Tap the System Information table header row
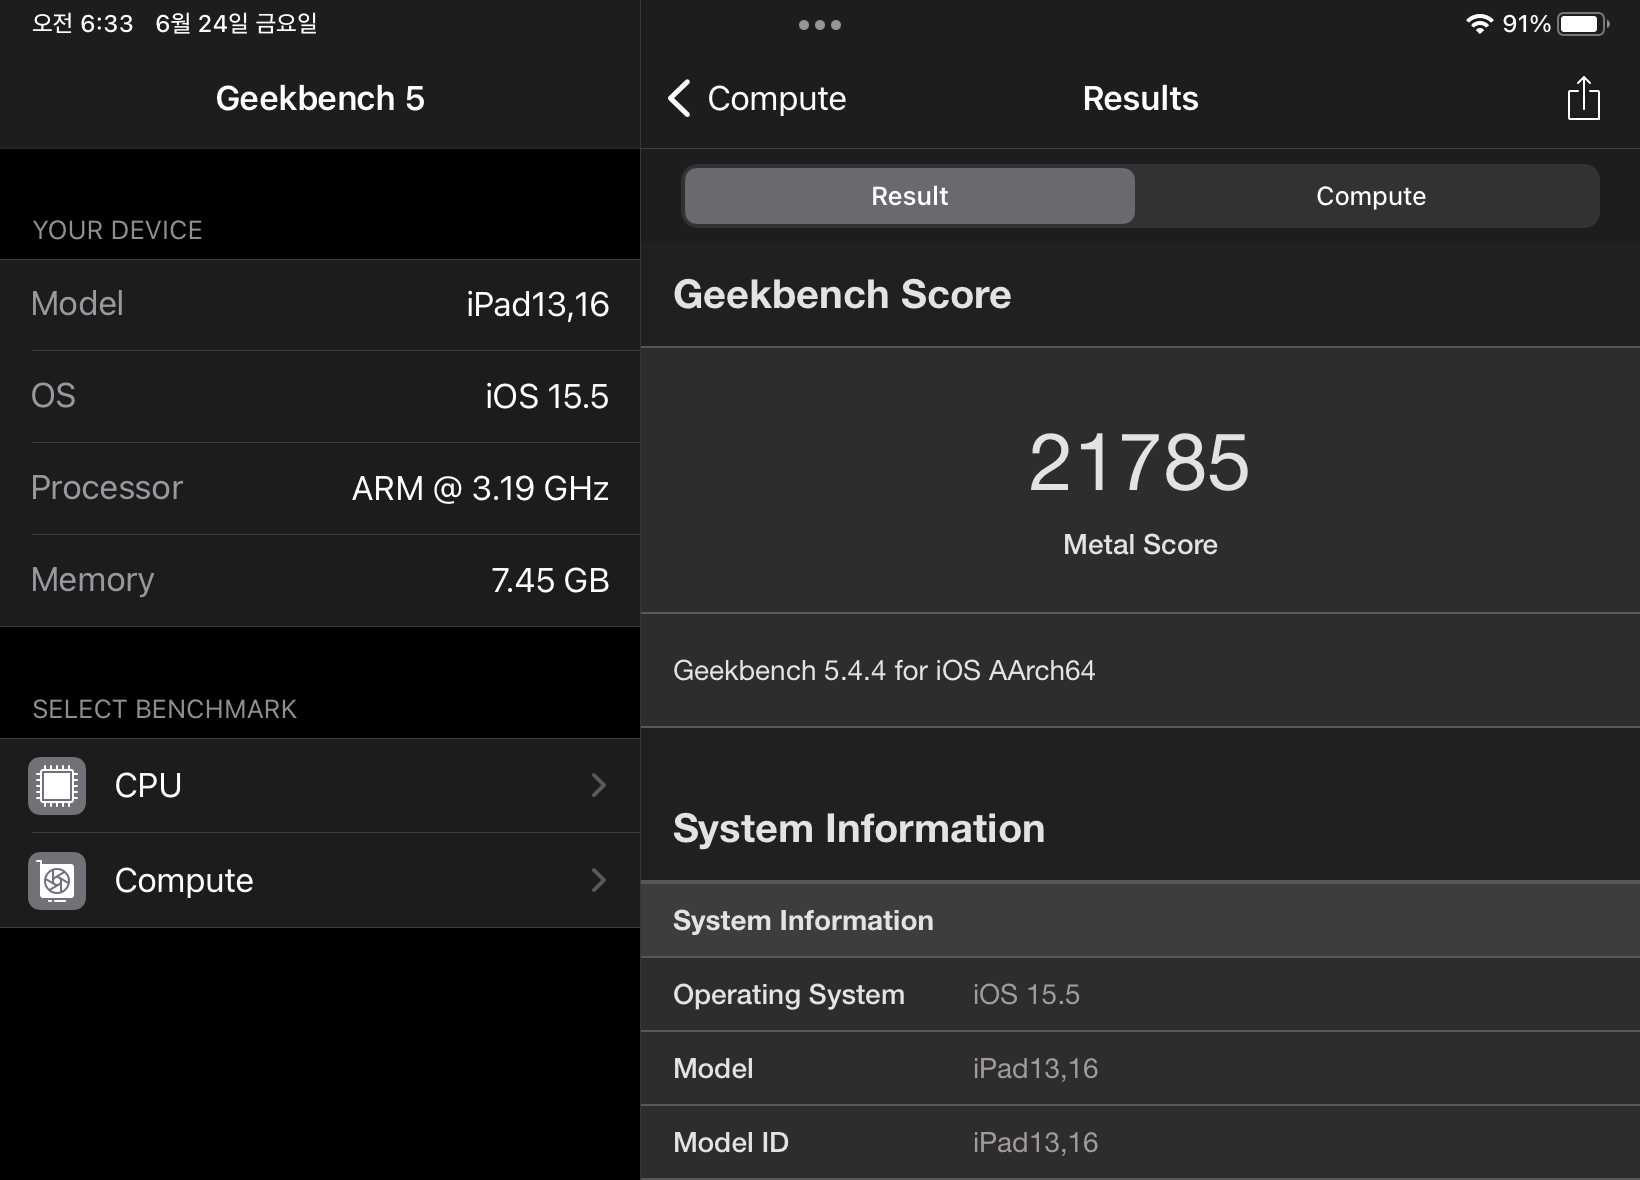This screenshot has height=1180, width=1640. click(1140, 920)
